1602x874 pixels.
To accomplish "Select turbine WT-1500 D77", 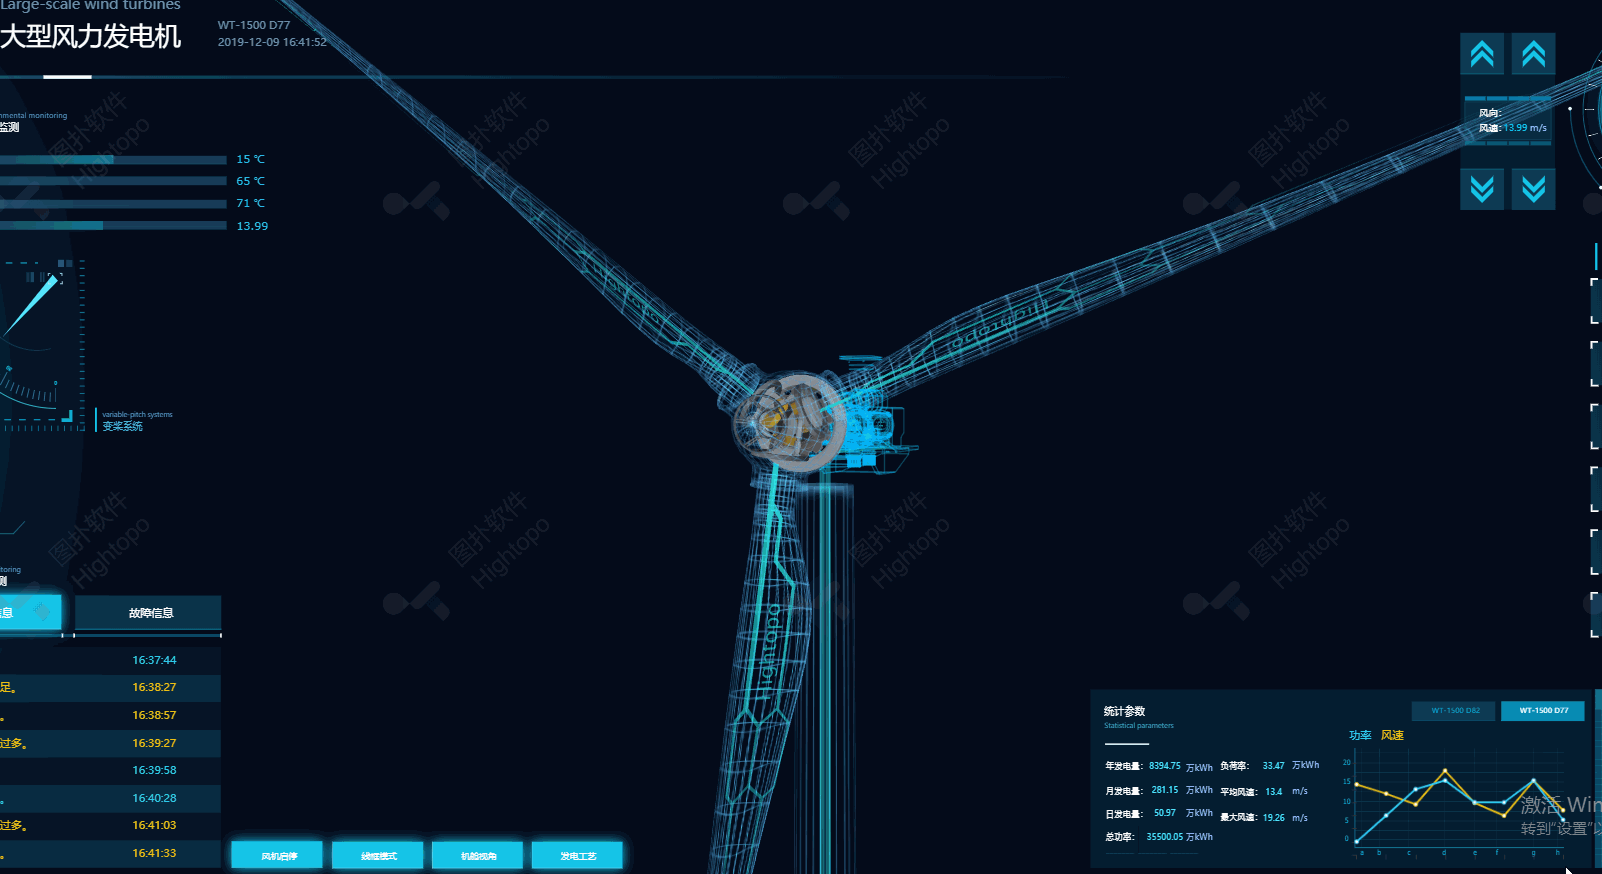I will [x=1543, y=711].
